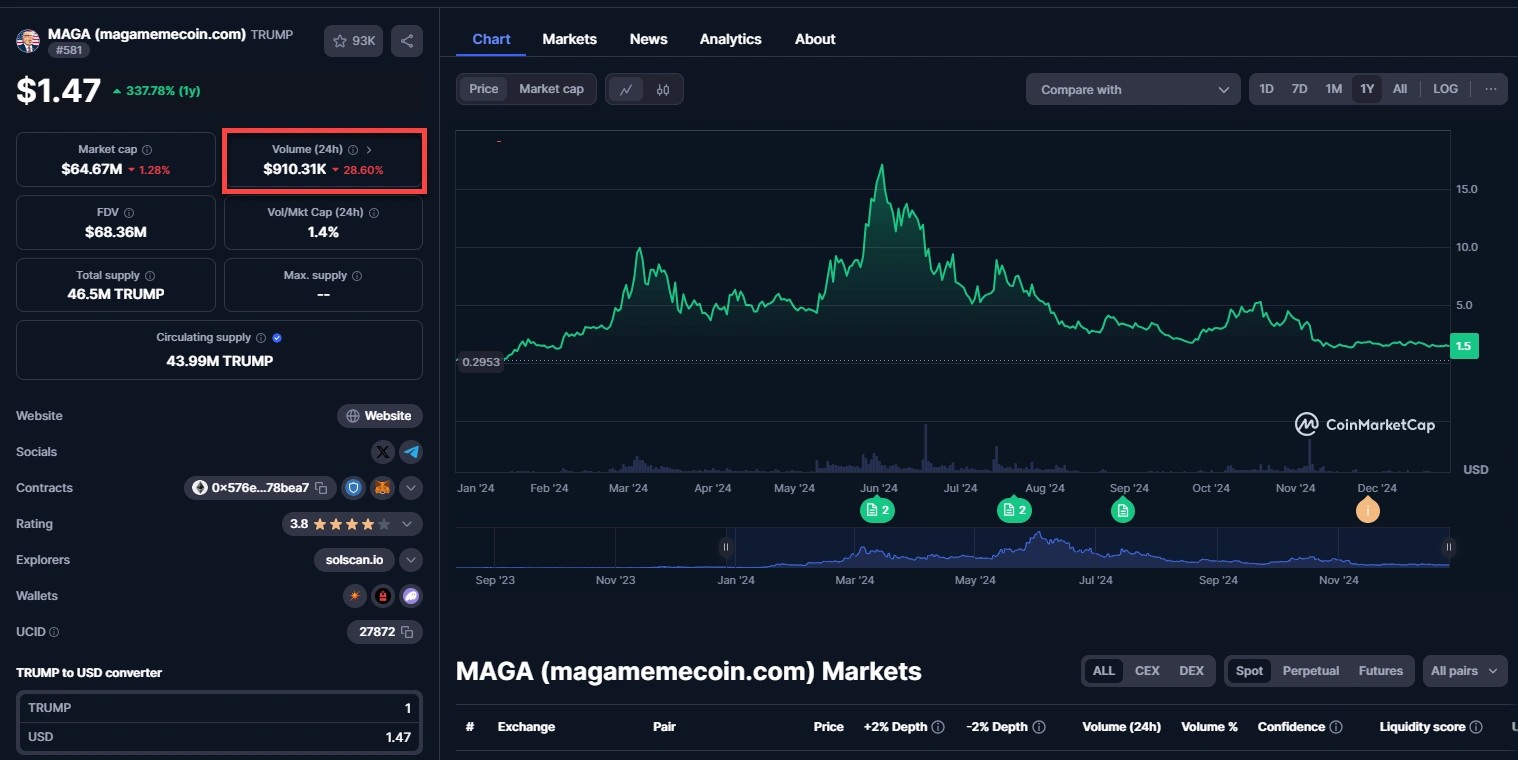
Task: Toggle chart to Market cap
Action: pyautogui.click(x=551, y=89)
